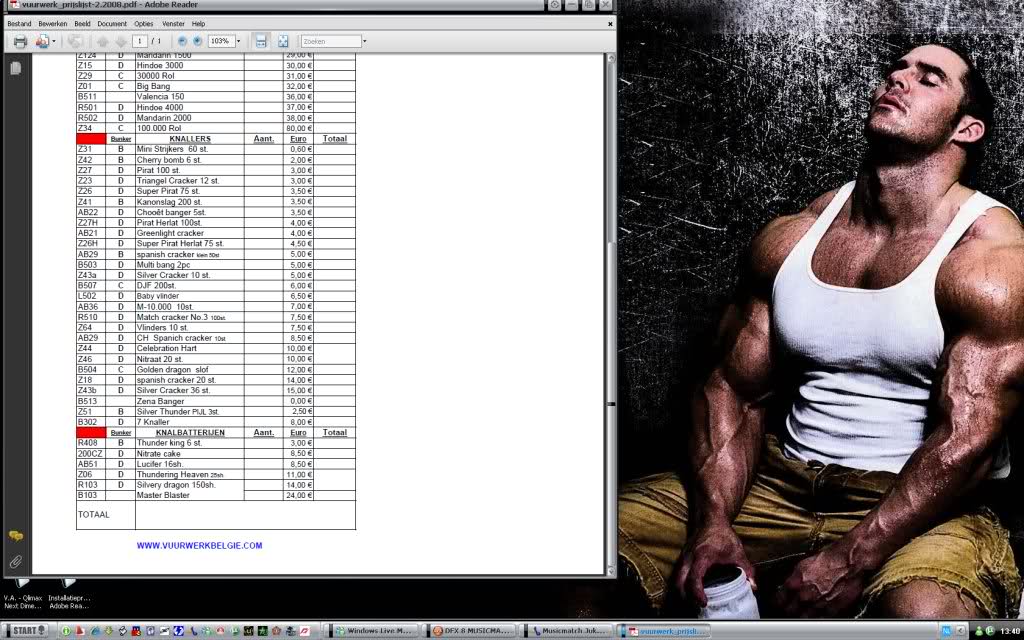Open the Attachments paperclip panel
This screenshot has width=1024, height=640.
(15, 562)
